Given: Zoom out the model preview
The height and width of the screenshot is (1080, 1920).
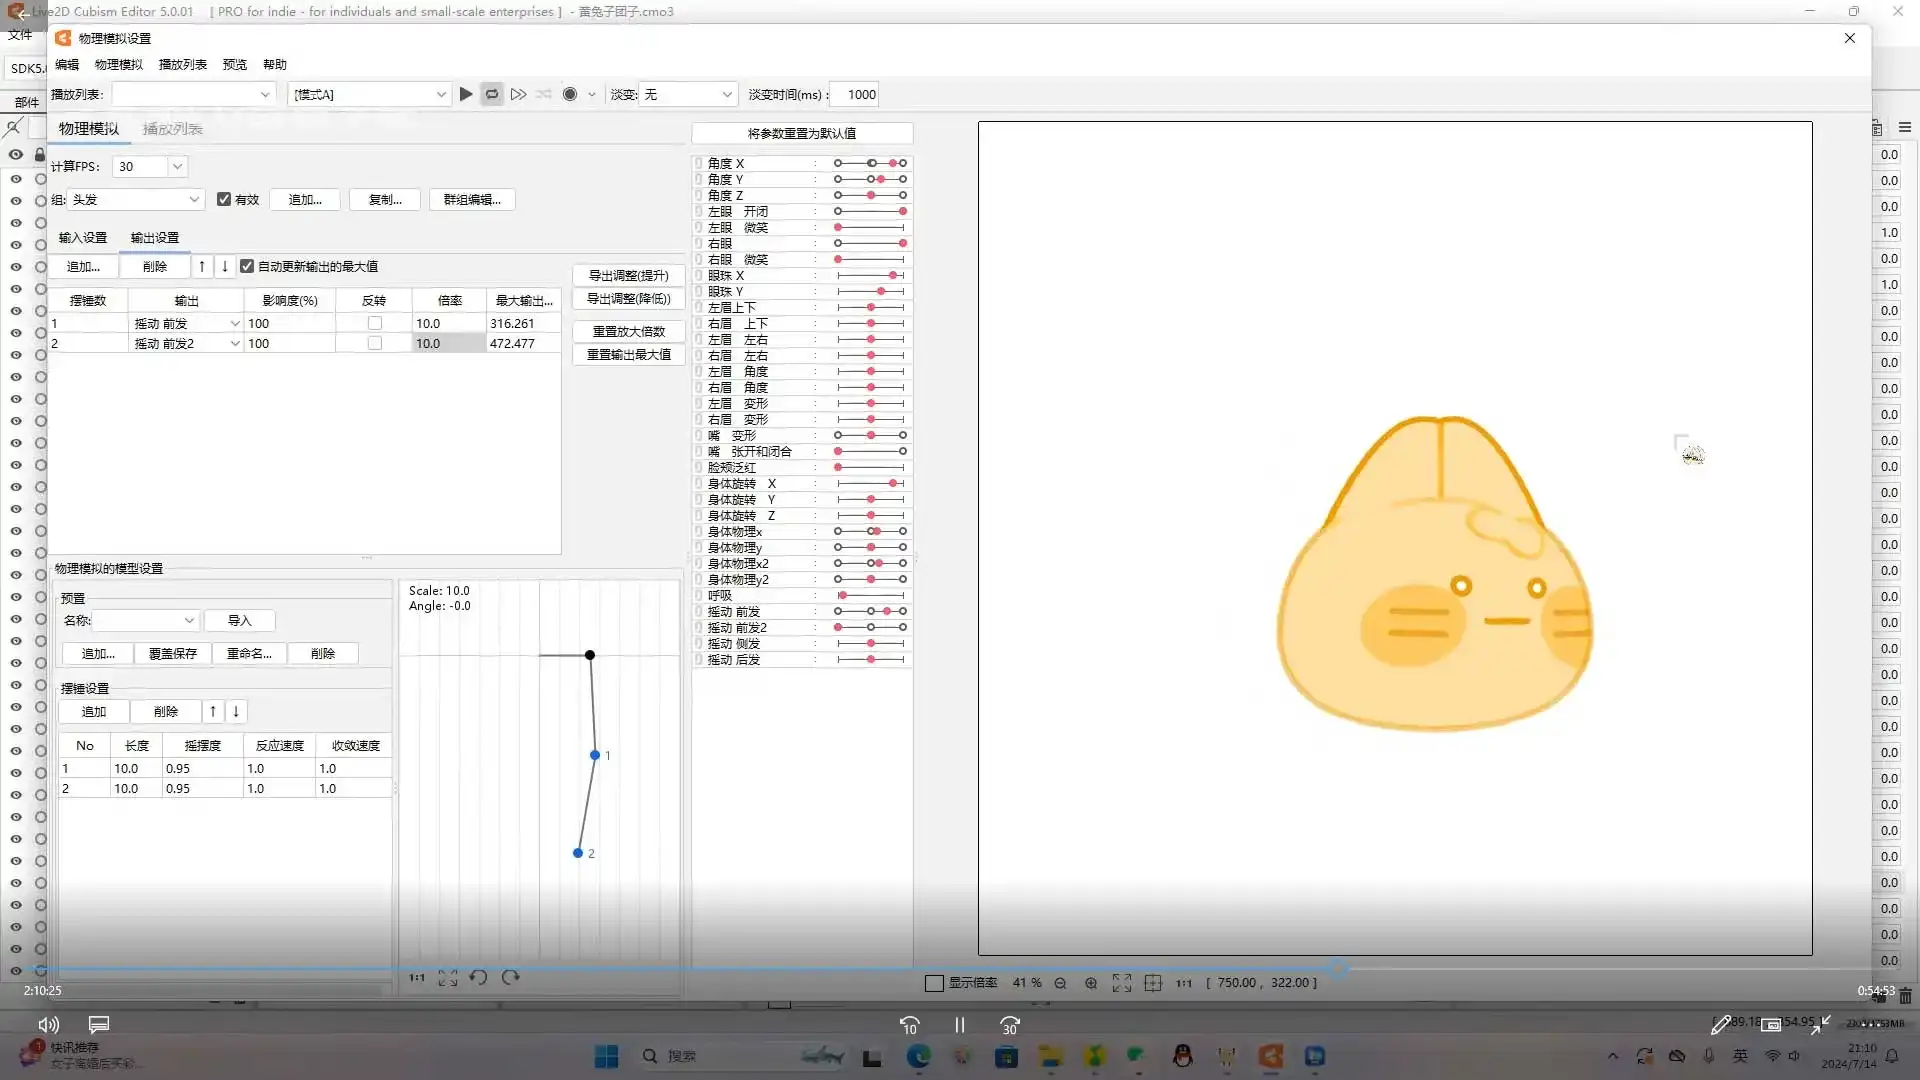Looking at the screenshot, I should click(x=1060, y=984).
